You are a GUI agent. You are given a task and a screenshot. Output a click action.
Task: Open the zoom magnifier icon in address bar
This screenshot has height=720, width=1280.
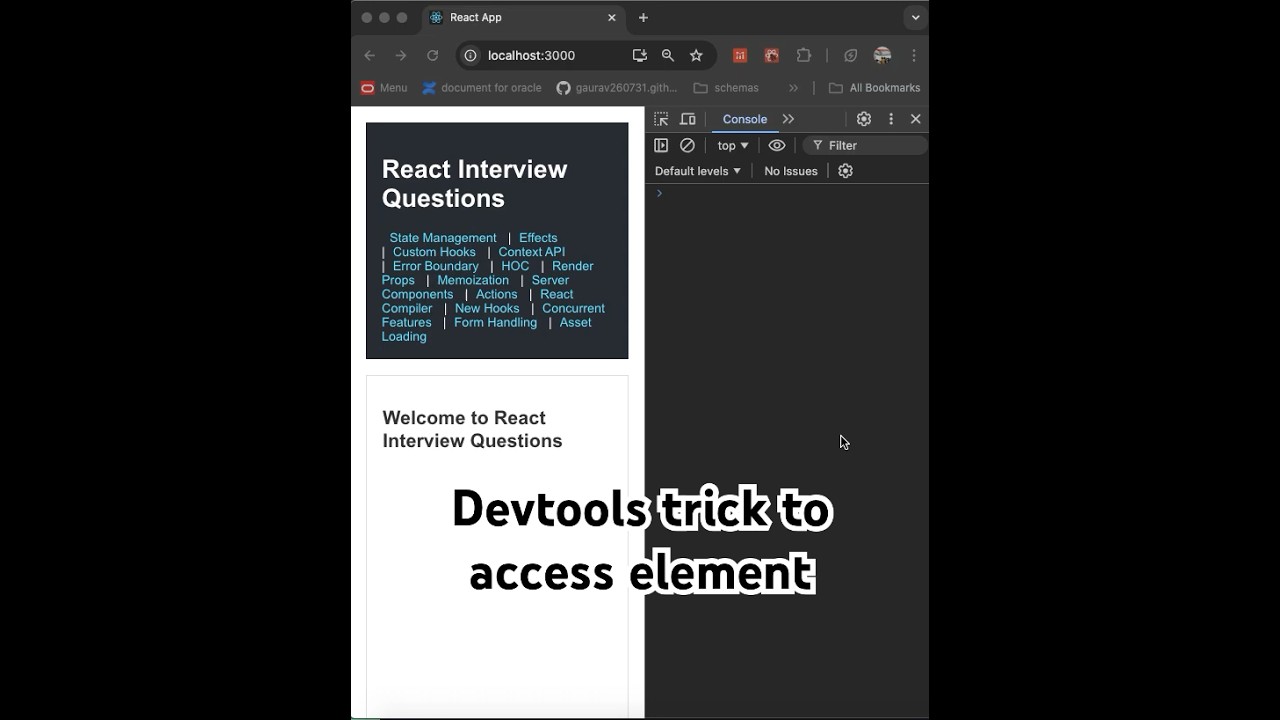(x=668, y=56)
